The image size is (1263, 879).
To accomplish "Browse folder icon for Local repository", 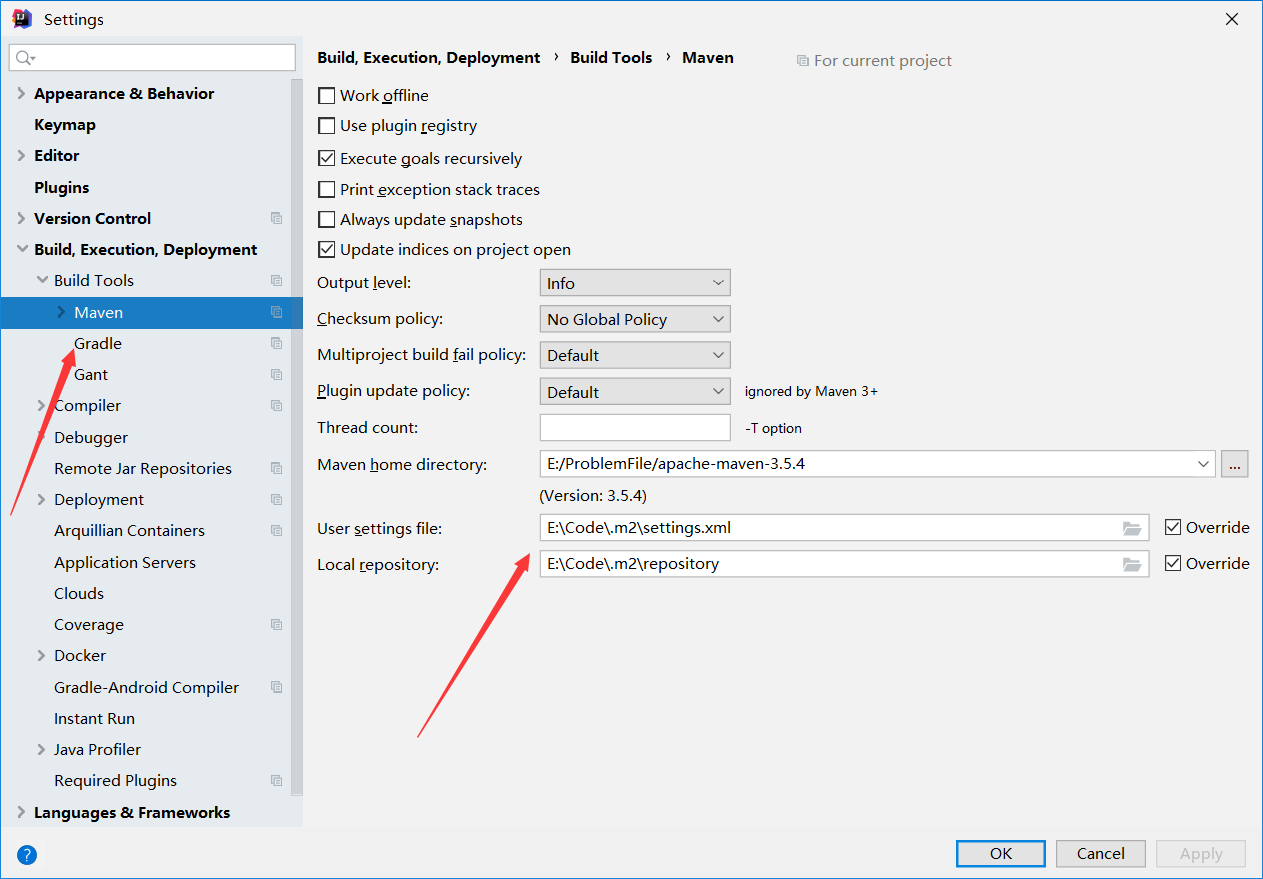I will click(1132, 564).
